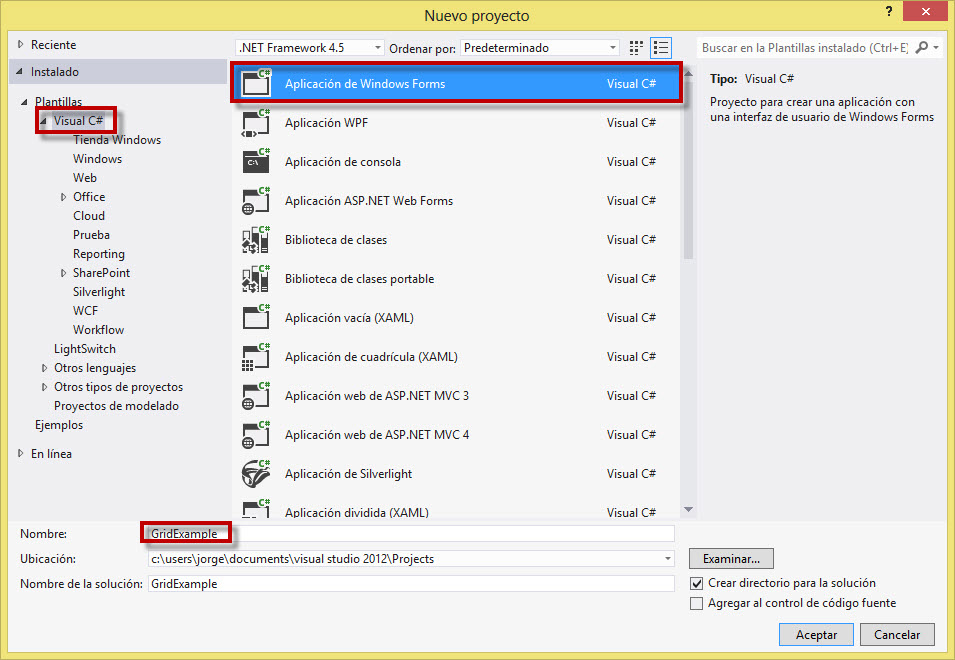Select the Silverlight category
This screenshot has height=660, width=955.
click(x=99, y=292)
